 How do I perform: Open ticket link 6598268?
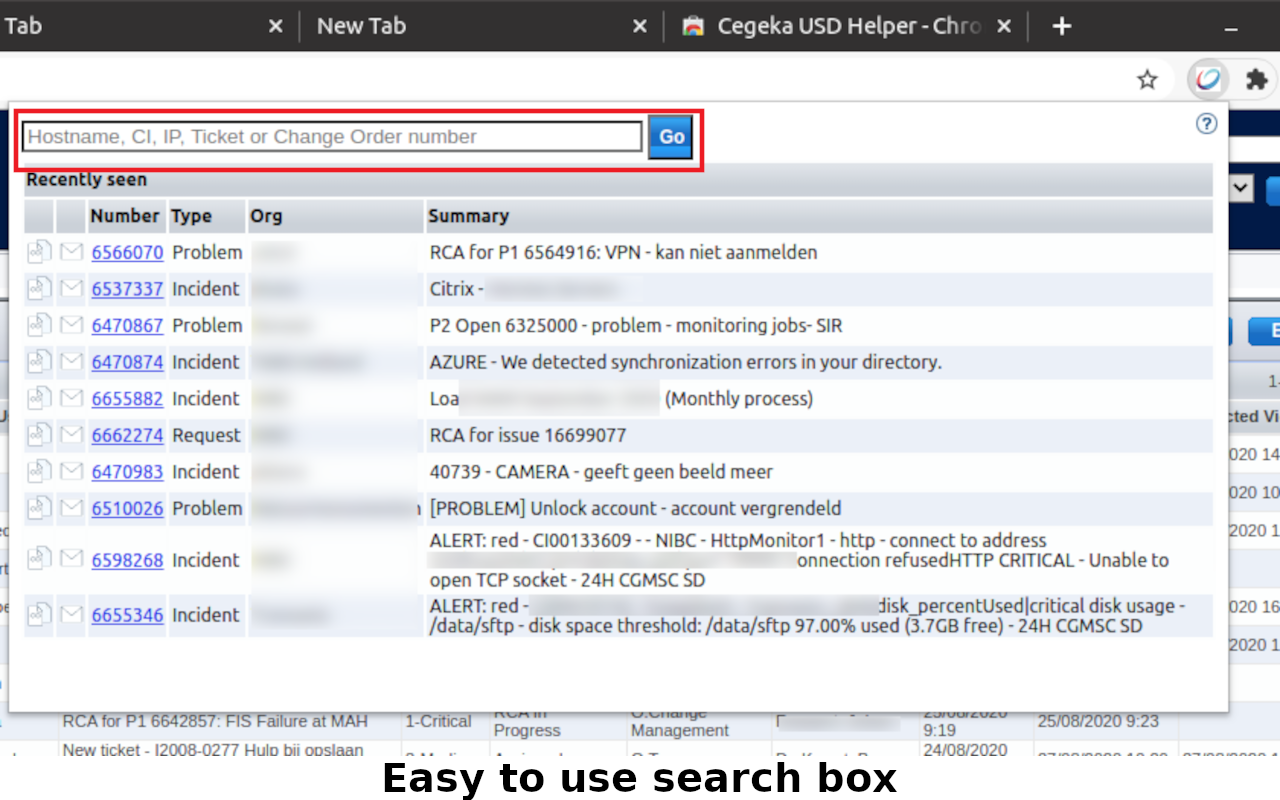pyautogui.click(x=127, y=560)
